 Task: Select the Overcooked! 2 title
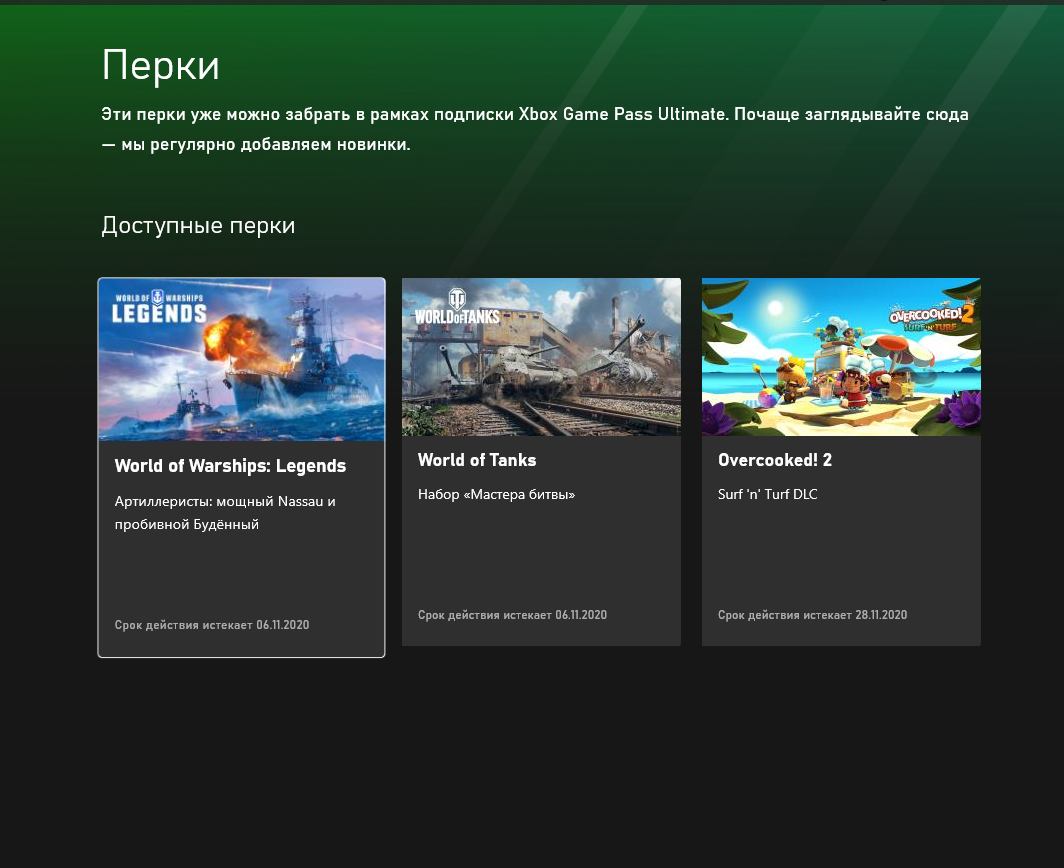click(x=775, y=460)
